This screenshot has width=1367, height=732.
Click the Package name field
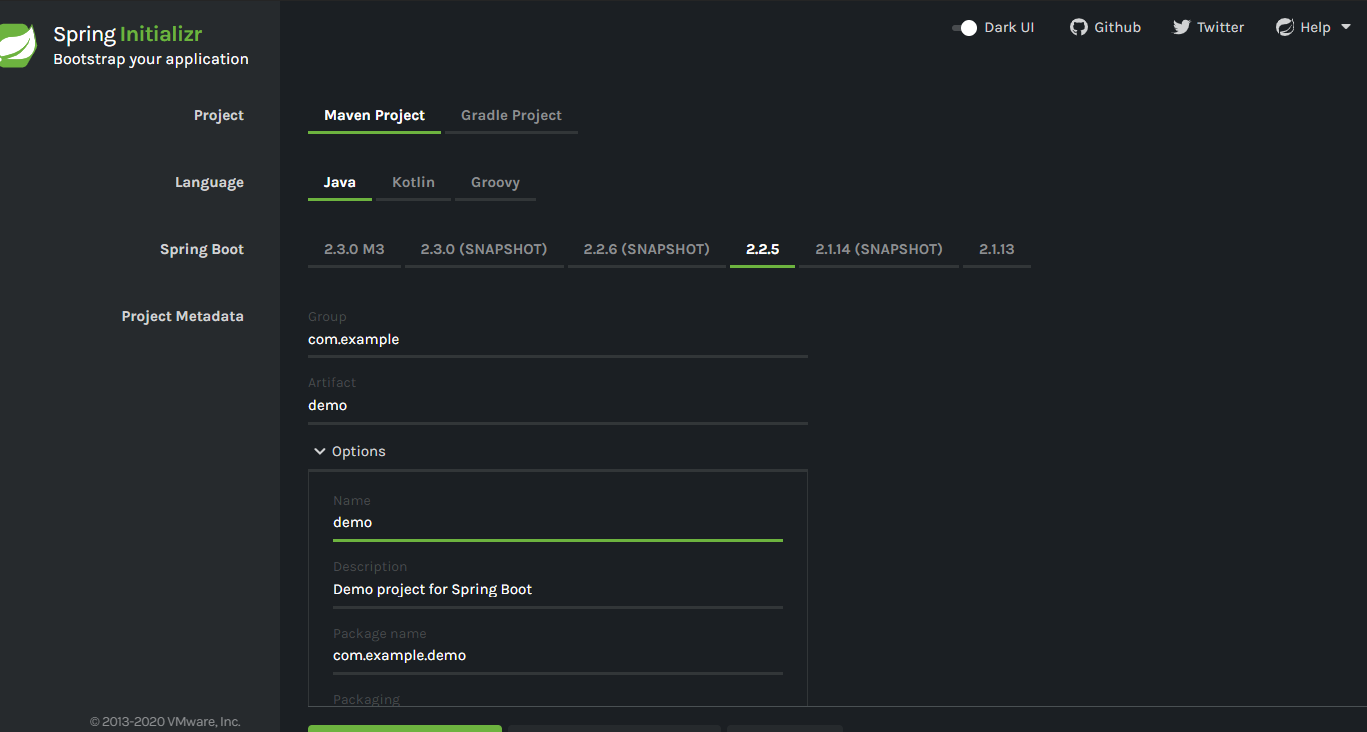click(558, 656)
